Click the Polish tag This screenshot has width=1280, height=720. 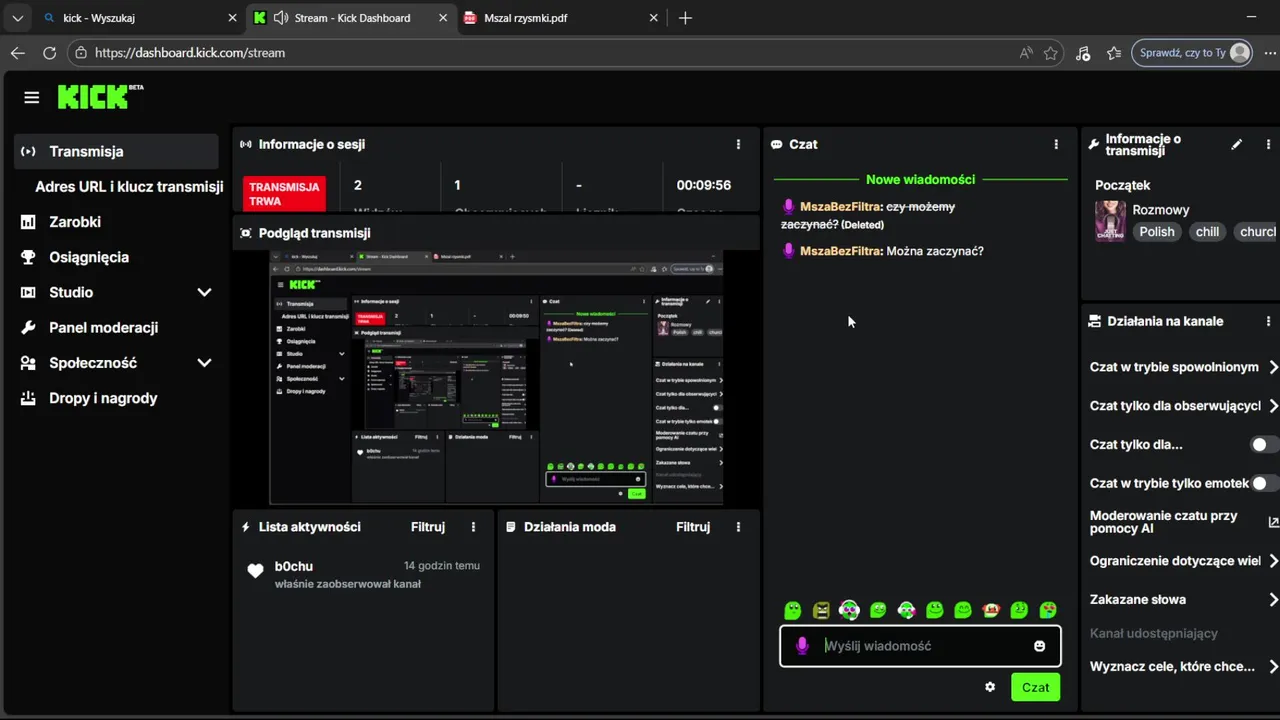coord(1157,232)
